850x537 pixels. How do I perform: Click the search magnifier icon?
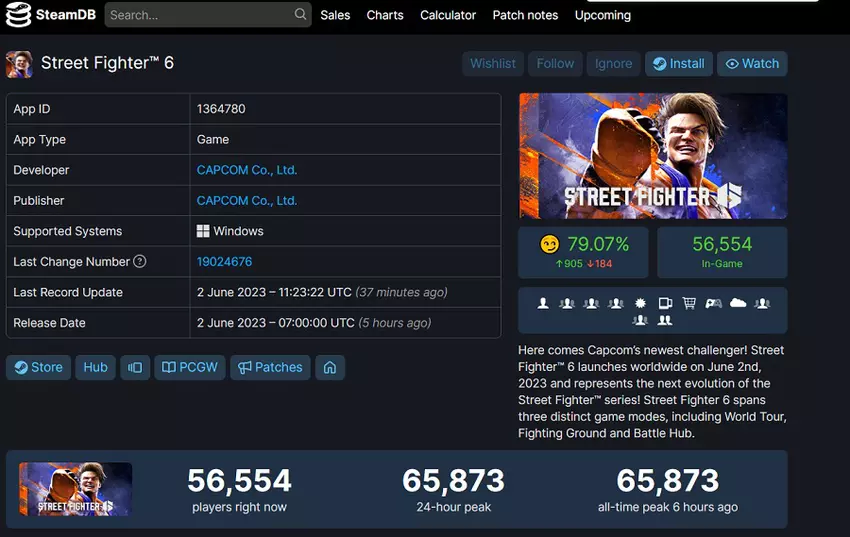coord(300,15)
